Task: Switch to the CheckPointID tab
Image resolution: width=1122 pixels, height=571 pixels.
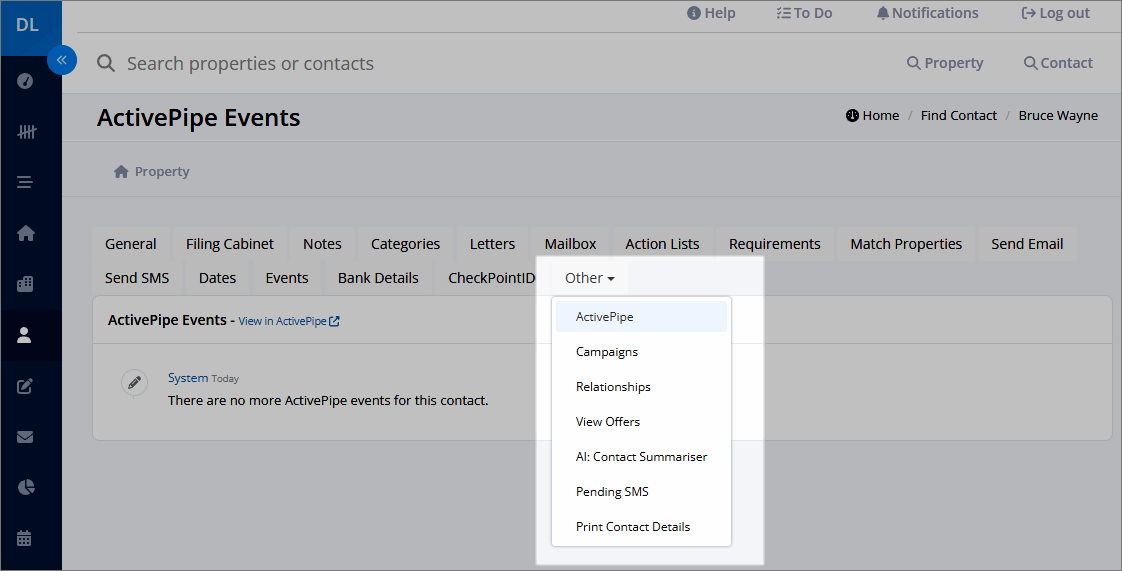Action: [x=492, y=278]
